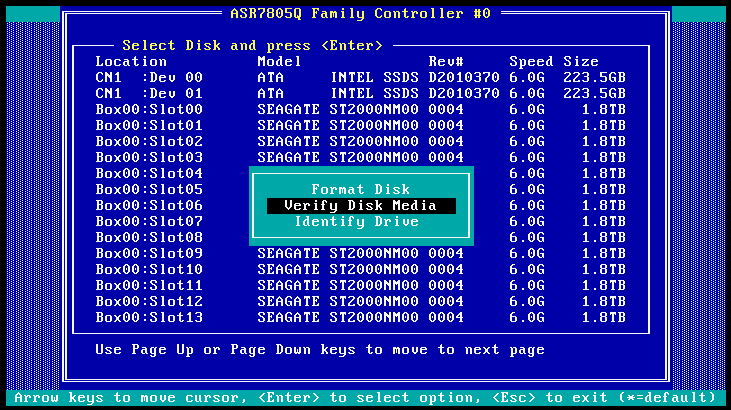The image size is (731, 410).
Task: Choose the Box00:Slot03 disk entry
Action: [x=360, y=157]
